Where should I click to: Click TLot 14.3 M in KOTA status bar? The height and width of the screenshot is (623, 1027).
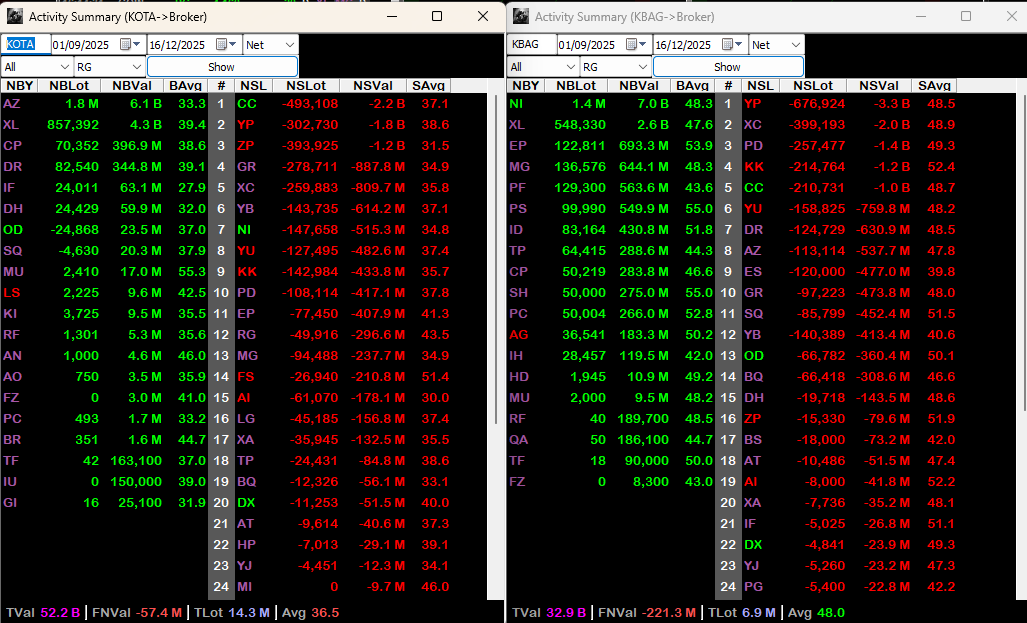232,613
